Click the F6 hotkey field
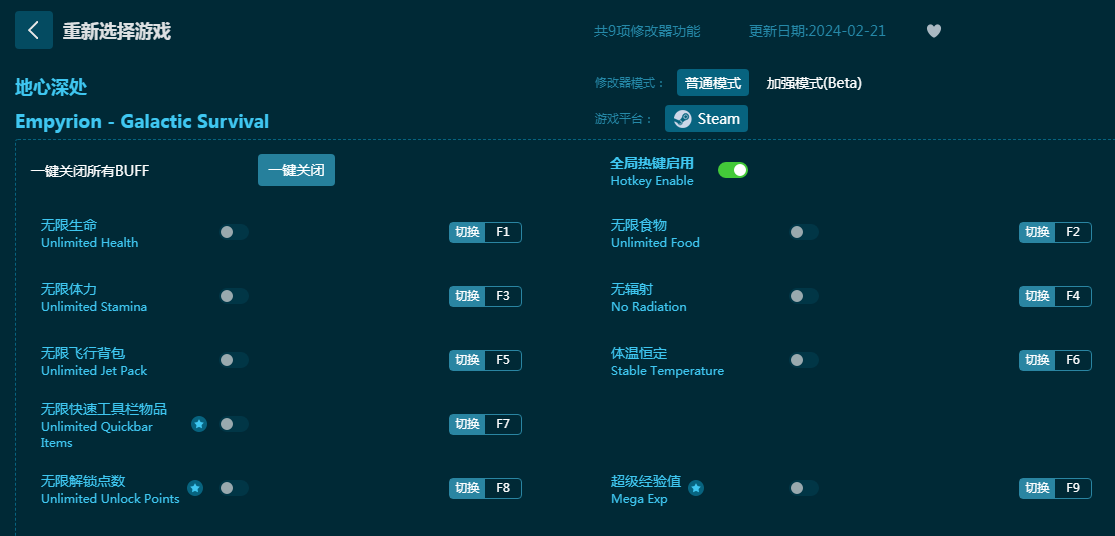Screen dimensions: 1115x536 [1073, 360]
